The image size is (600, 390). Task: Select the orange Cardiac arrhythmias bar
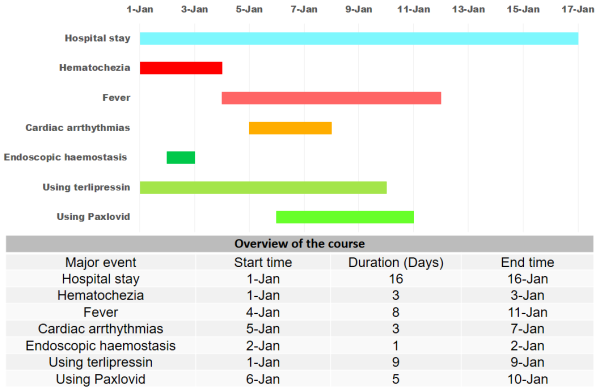point(290,128)
